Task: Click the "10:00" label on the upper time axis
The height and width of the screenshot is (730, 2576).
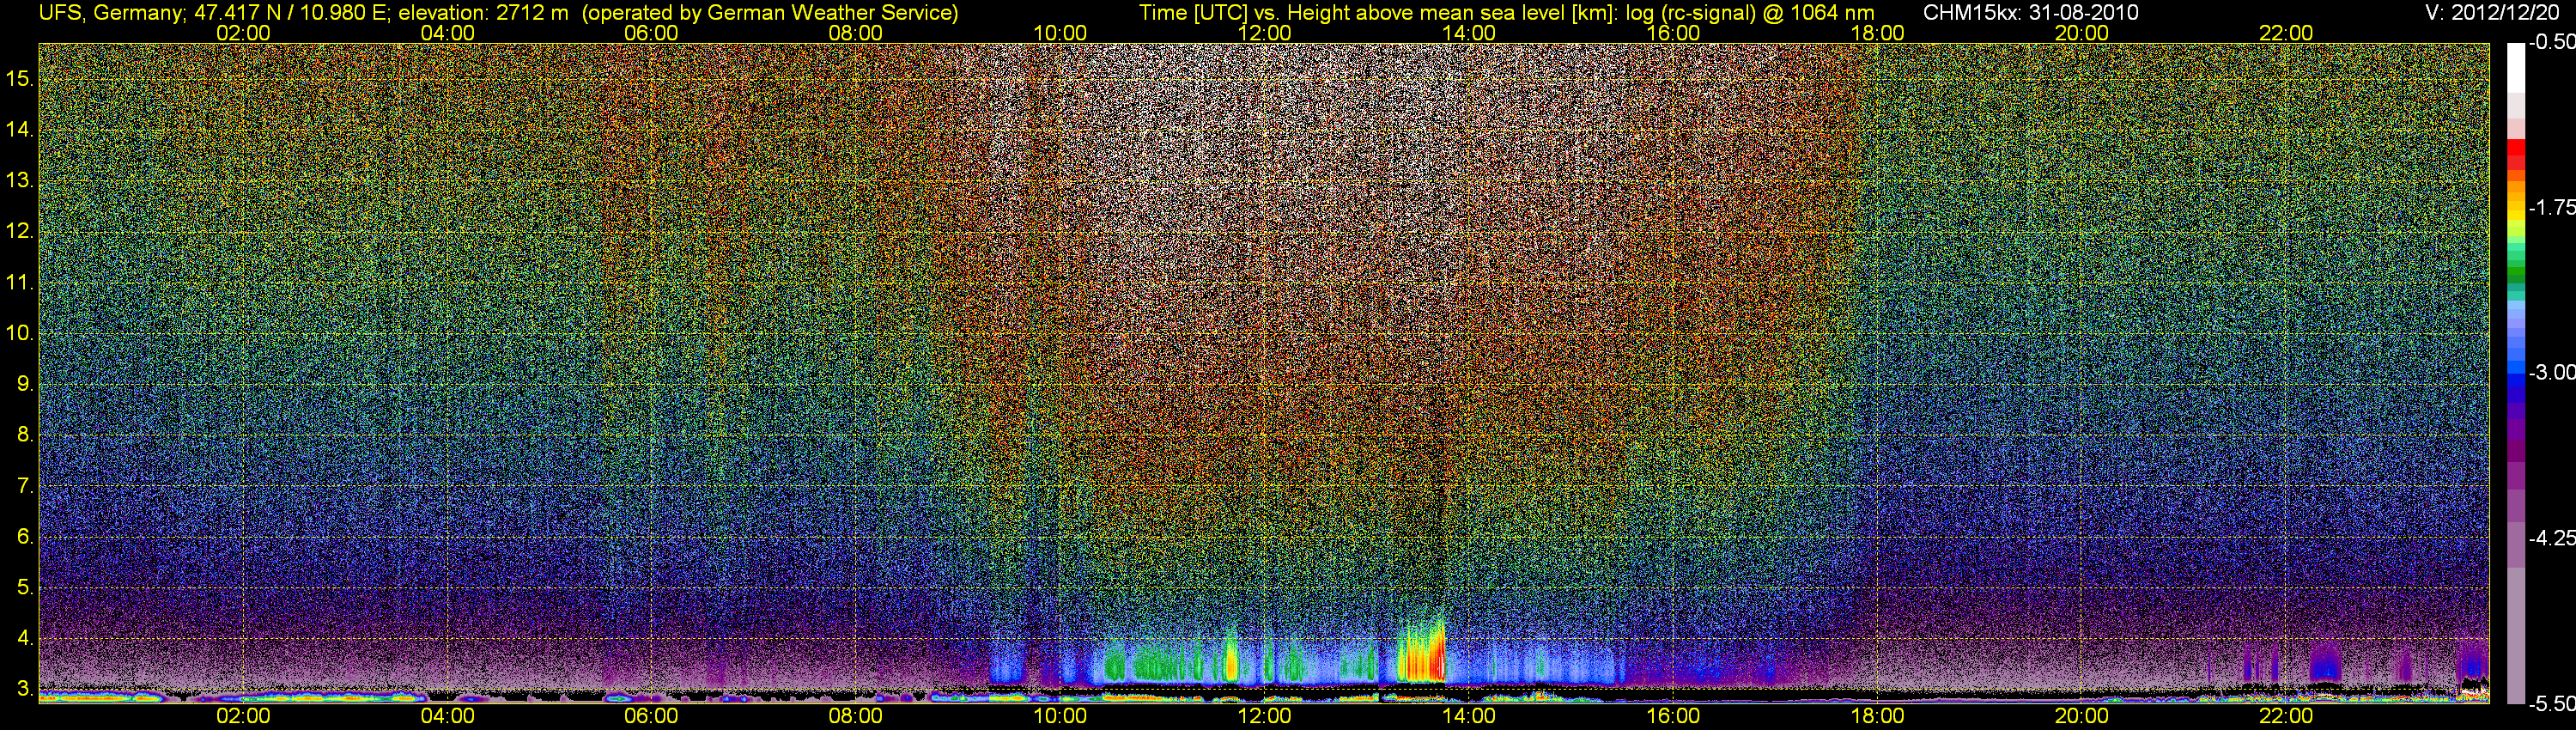Action: (x=1060, y=33)
